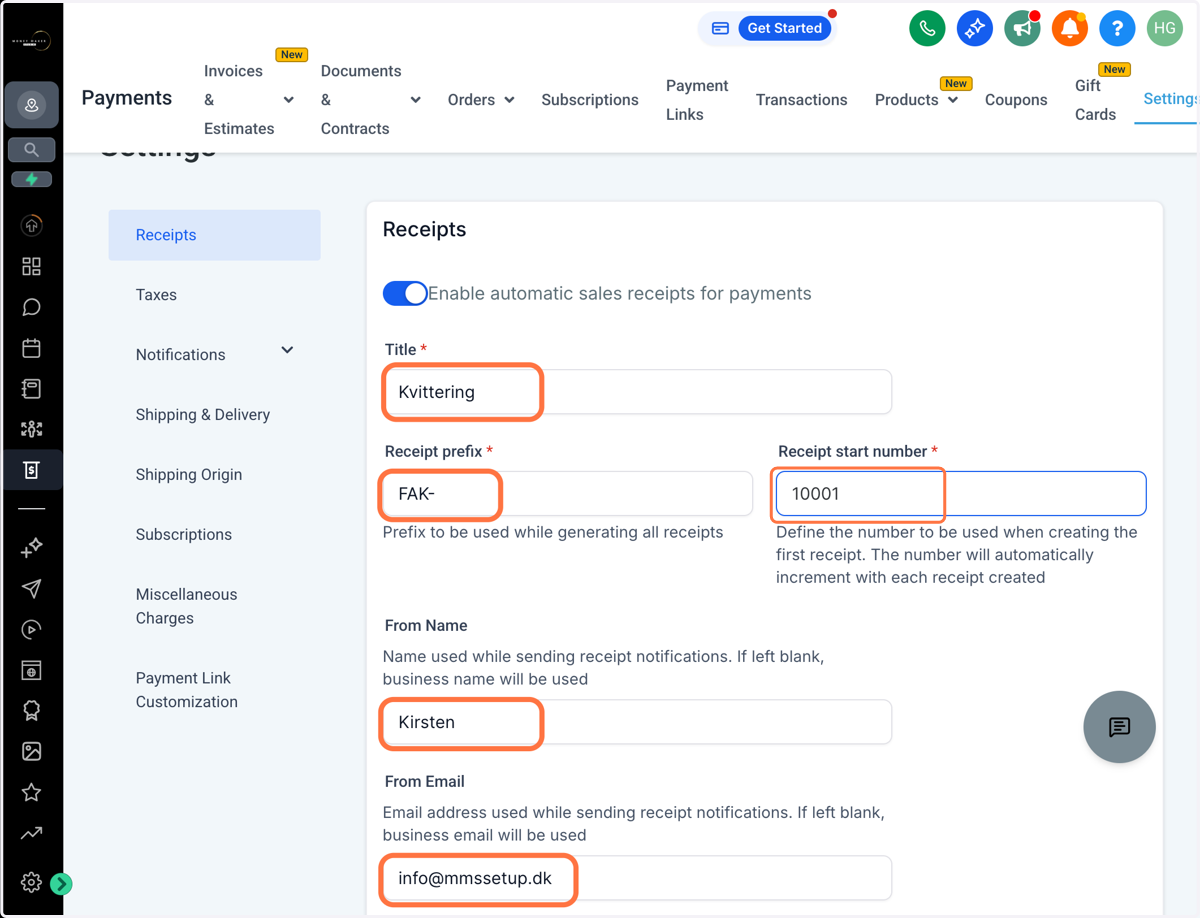Open Shipping Origin settings

click(189, 475)
